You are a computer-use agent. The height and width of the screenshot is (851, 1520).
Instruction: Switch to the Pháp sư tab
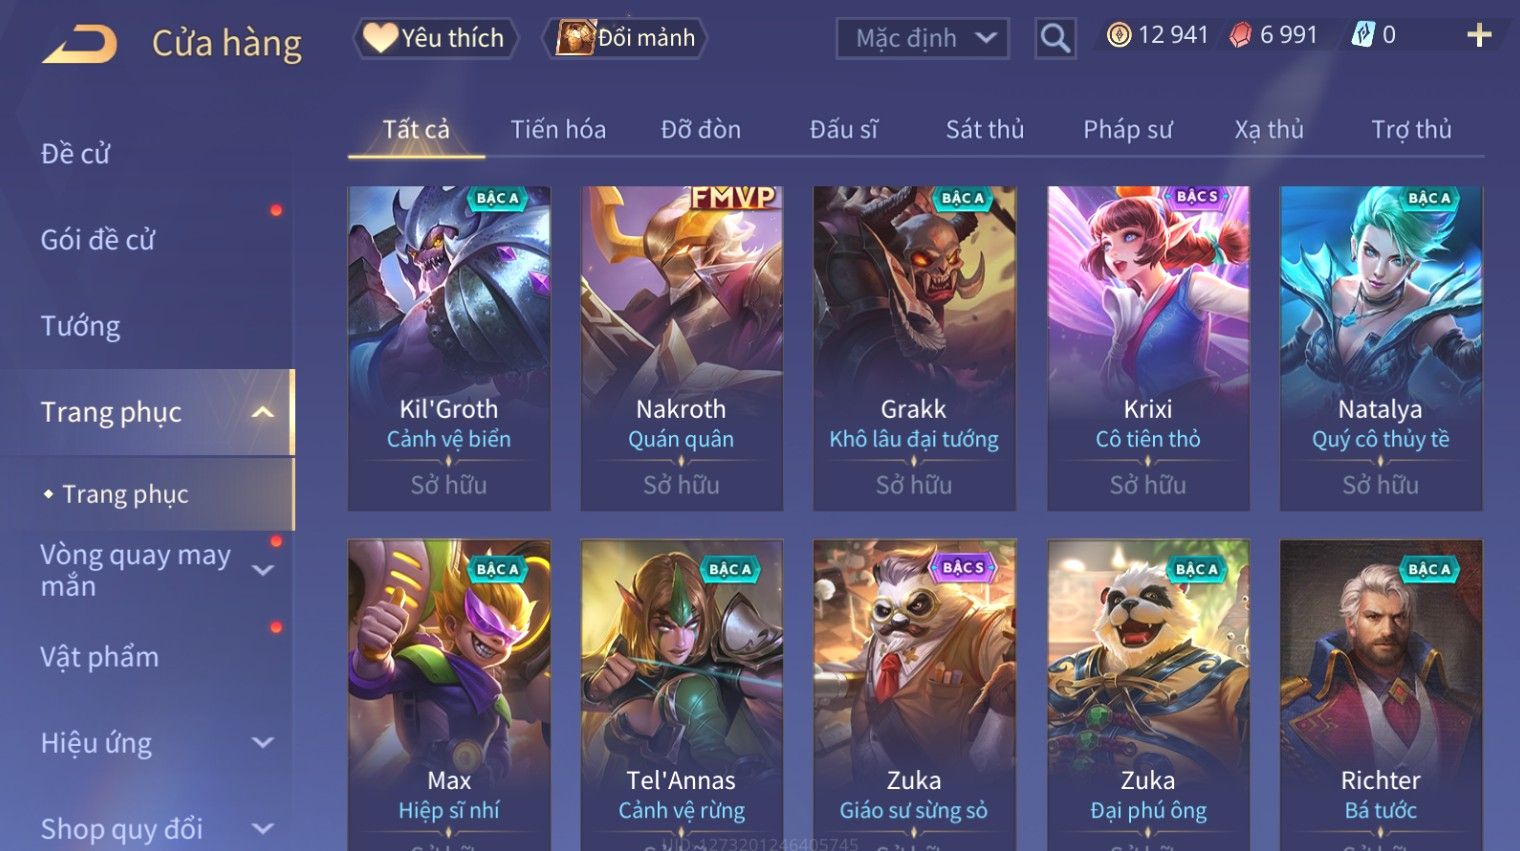click(1128, 130)
